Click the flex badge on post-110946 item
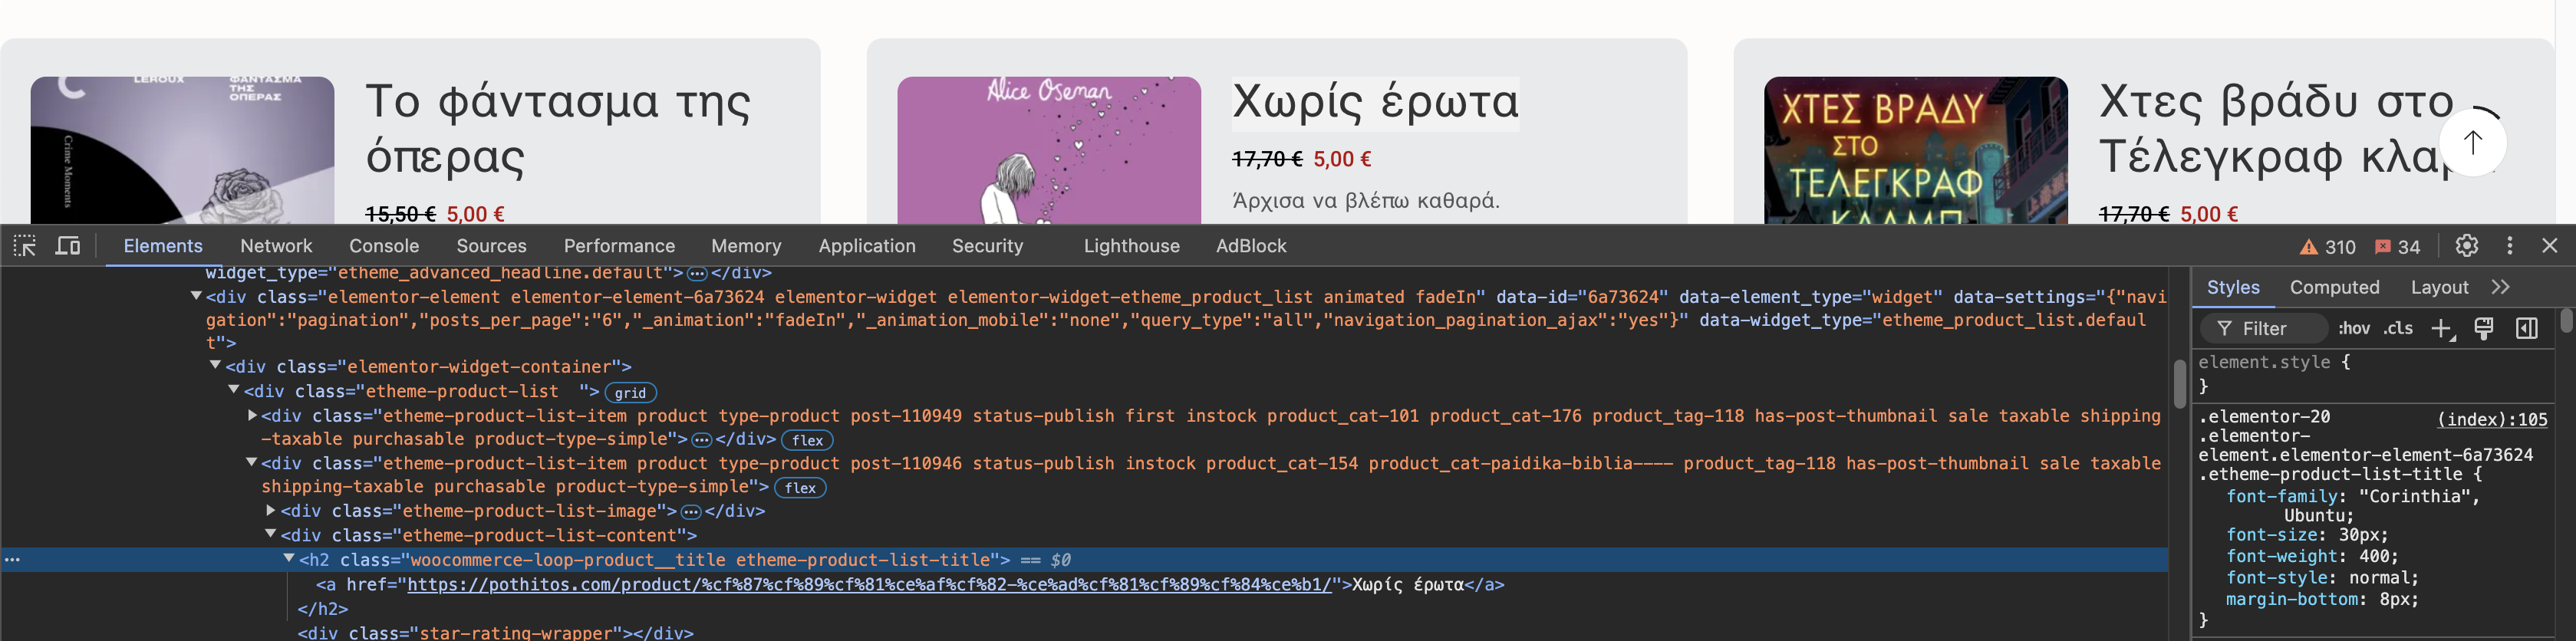This screenshot has width=2576, height=641. coord(800,488)
